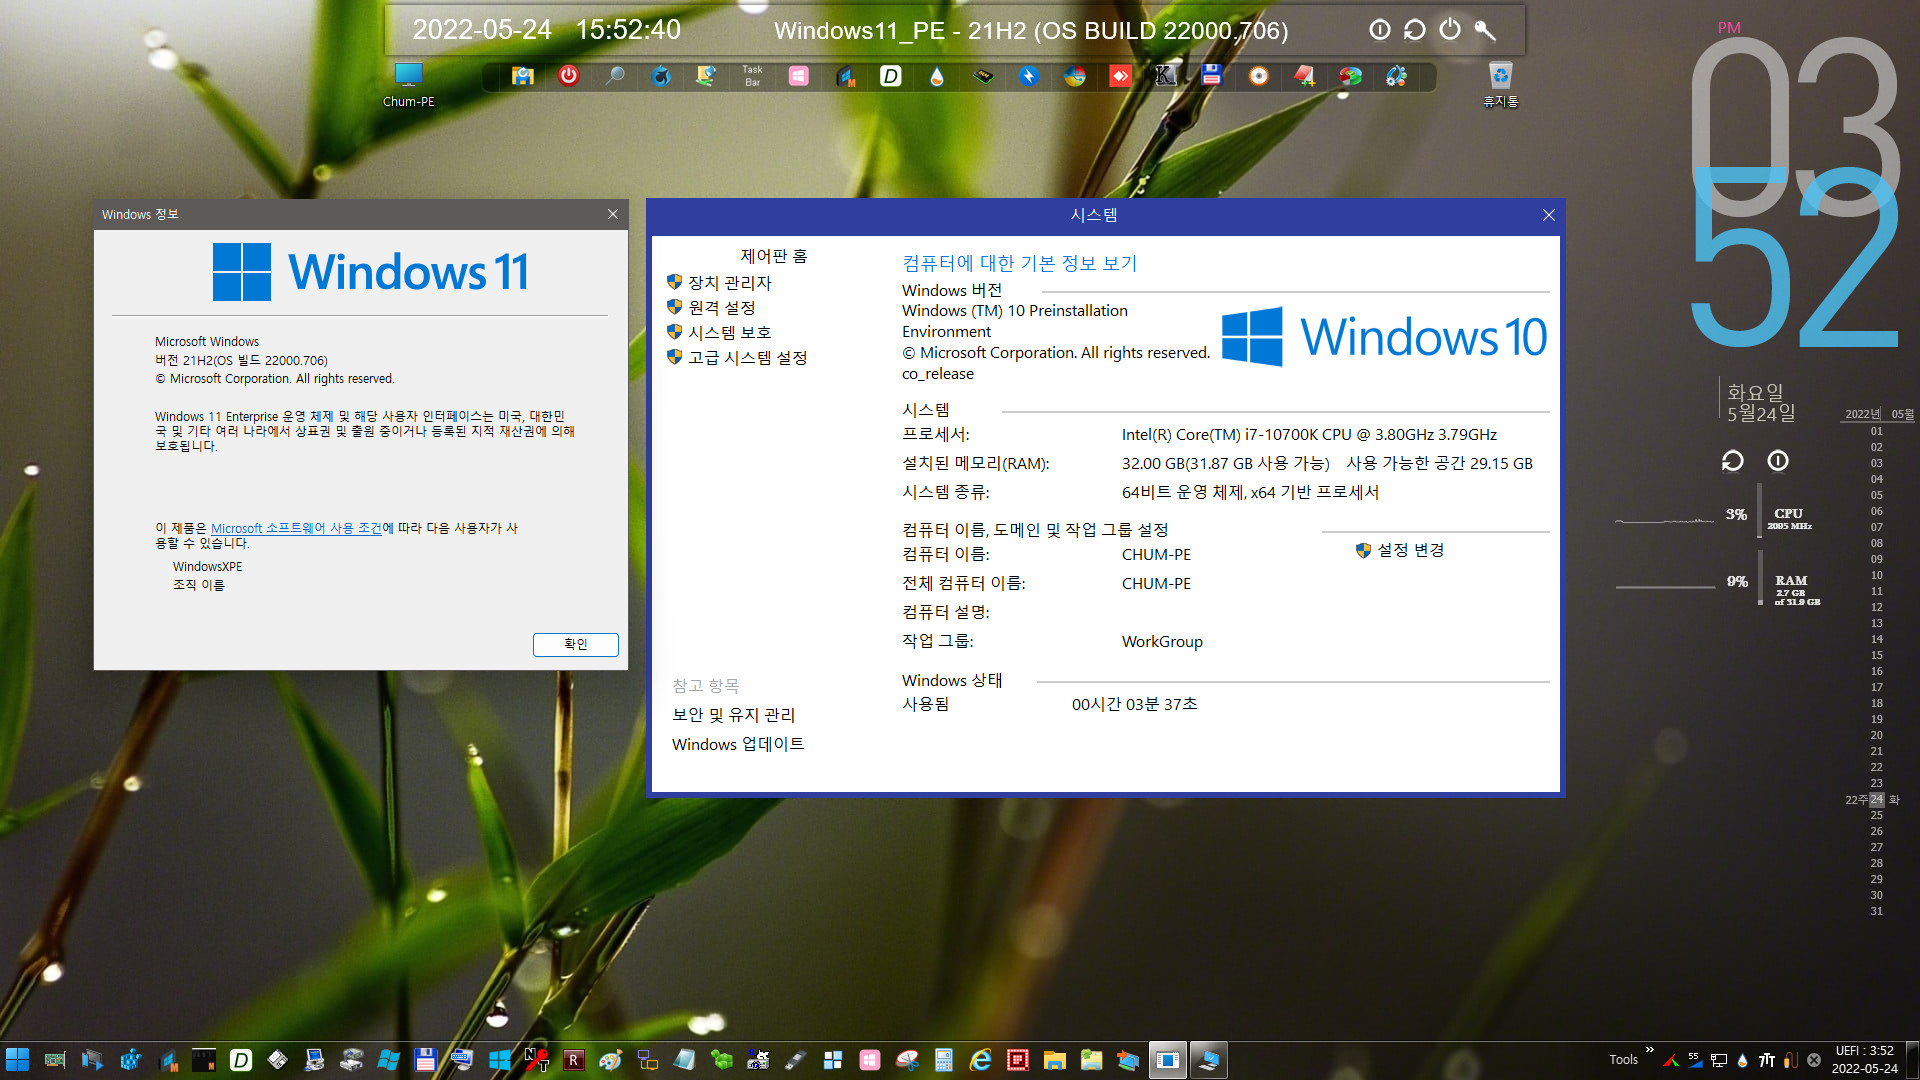Viewport: 1920px width, 1080px height.
Task: Click the pink Windows logo in top dock
Action: (x=798, y=76)
